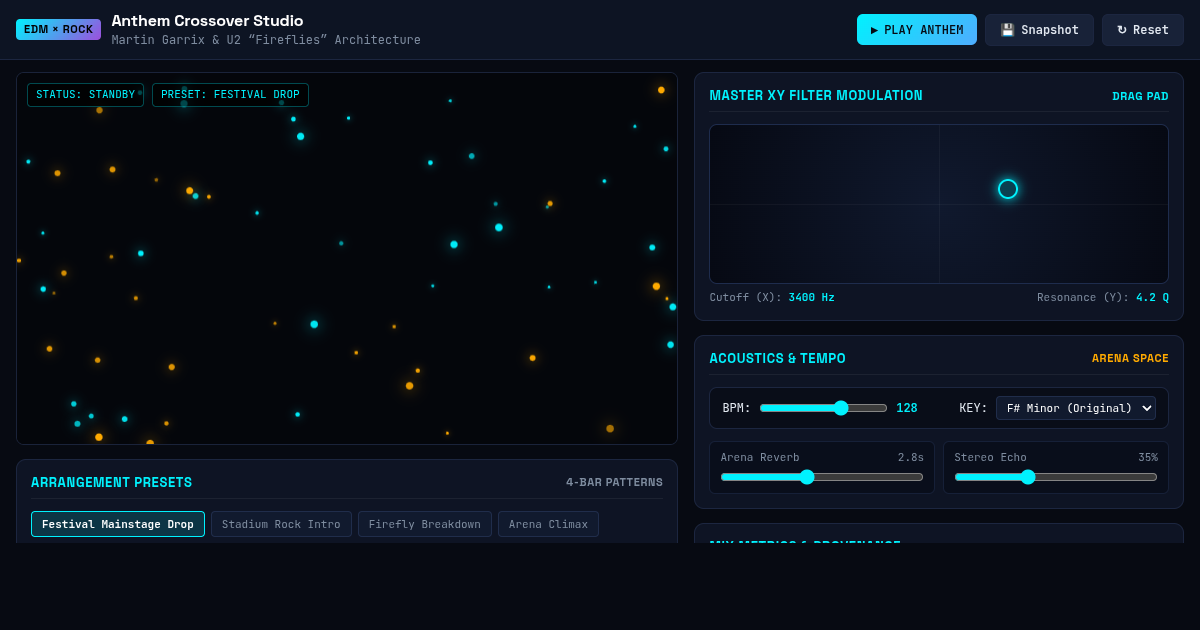Screen dimensions: 1200x630
Task: Adjust the Arena Reverb slider
Action: point(822,477)
